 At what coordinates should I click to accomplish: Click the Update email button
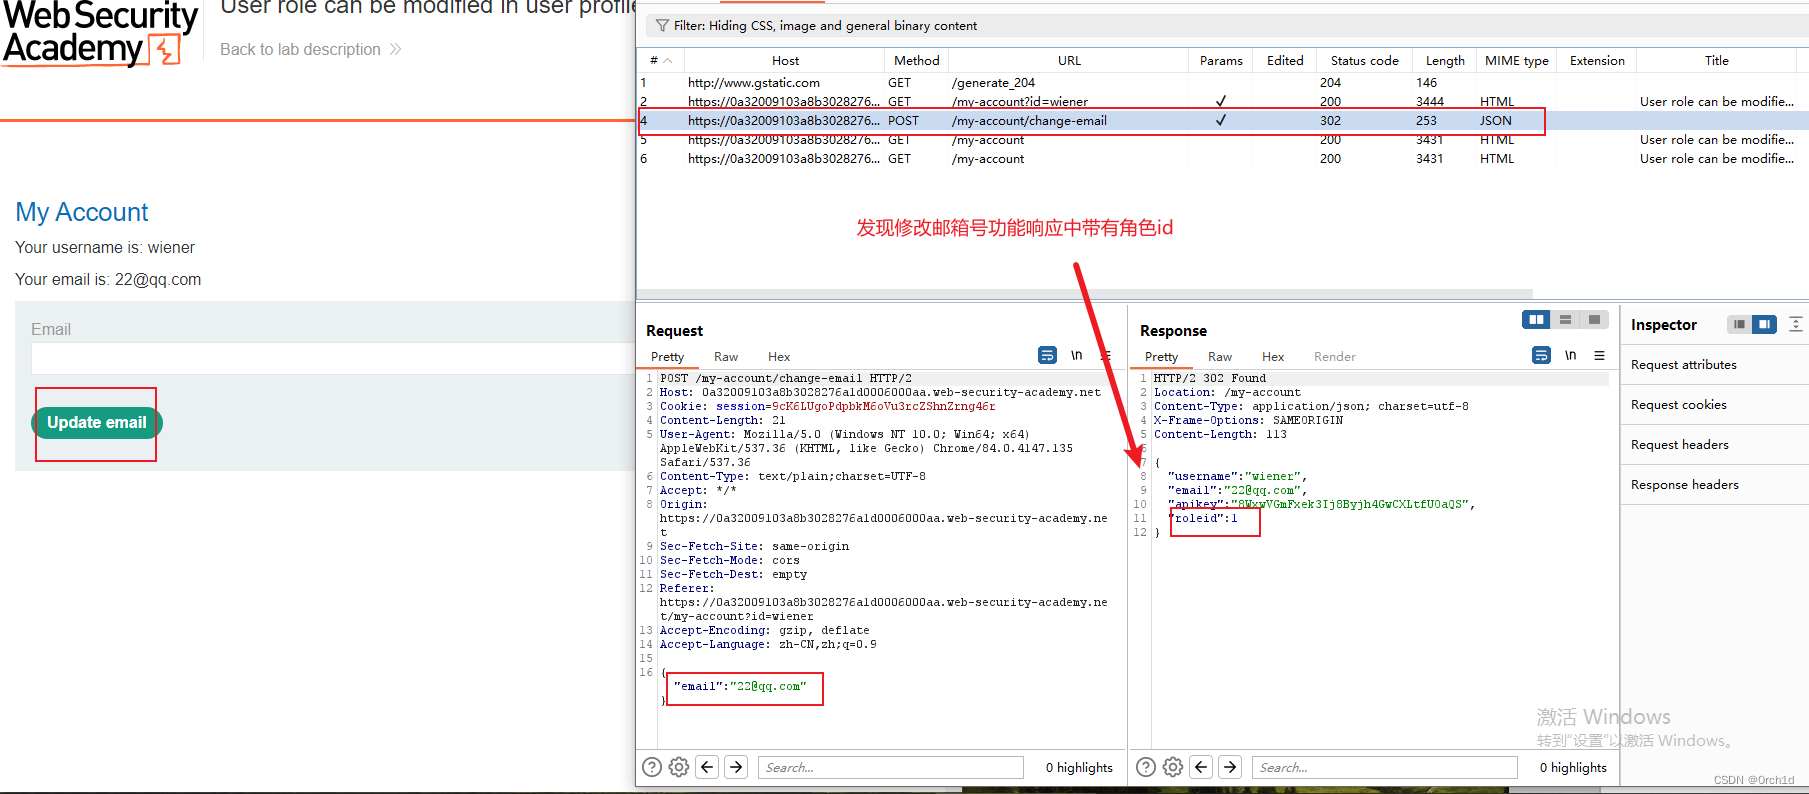pos(97,423)
